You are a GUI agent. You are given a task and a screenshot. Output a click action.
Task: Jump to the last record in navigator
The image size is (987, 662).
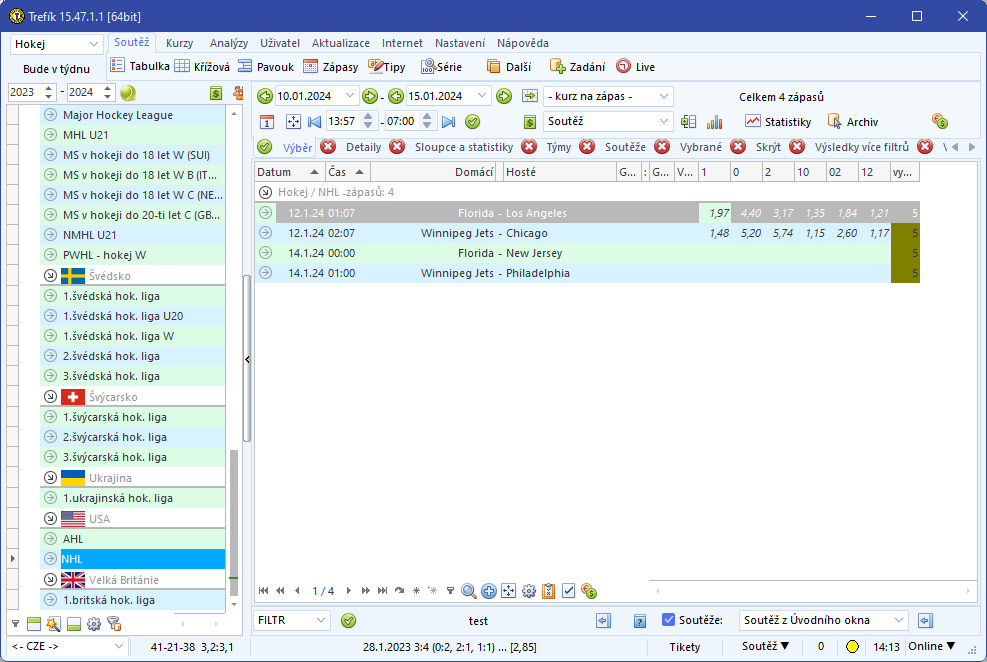[x=382, y=591]
